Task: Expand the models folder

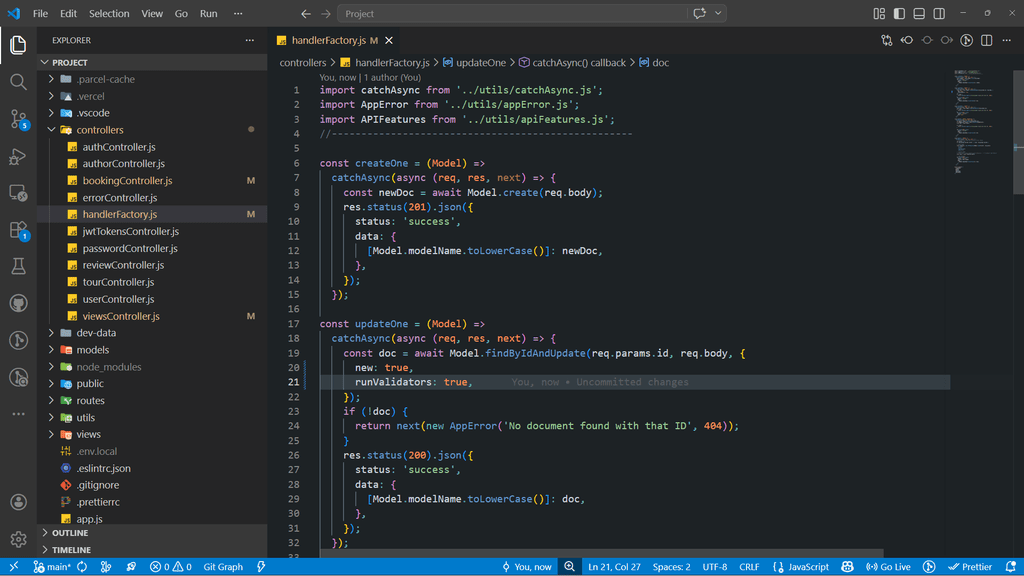Action: pyautogui.click(x=92, y=350)
